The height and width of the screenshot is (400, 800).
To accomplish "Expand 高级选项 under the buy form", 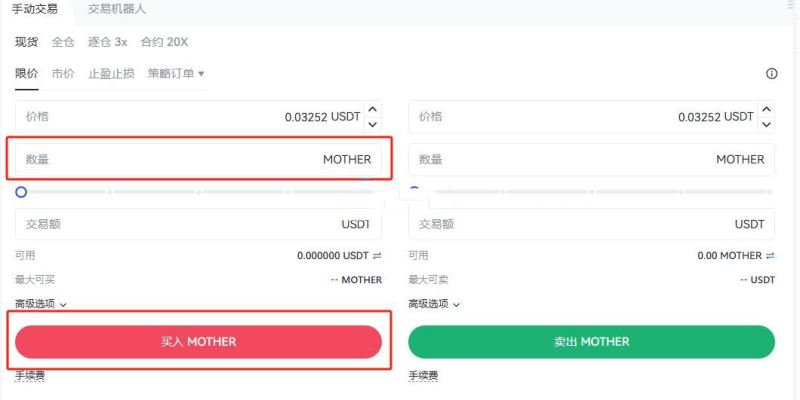I will (x=41, y=303).
